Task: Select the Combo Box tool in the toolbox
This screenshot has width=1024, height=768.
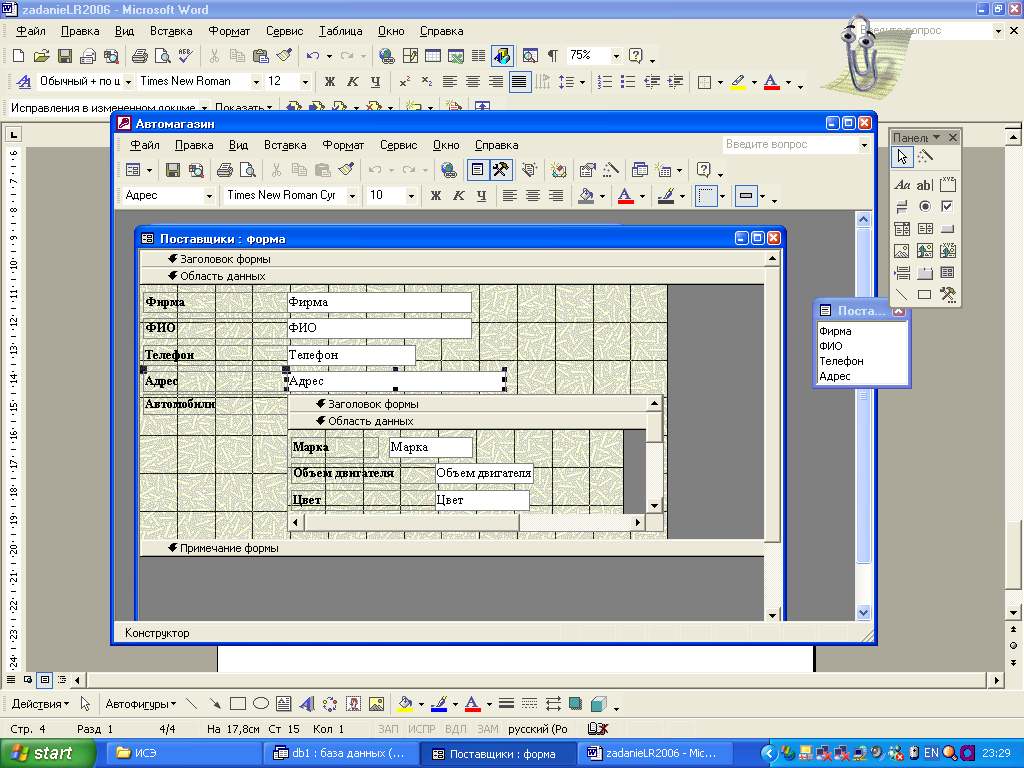Action: 902,229
